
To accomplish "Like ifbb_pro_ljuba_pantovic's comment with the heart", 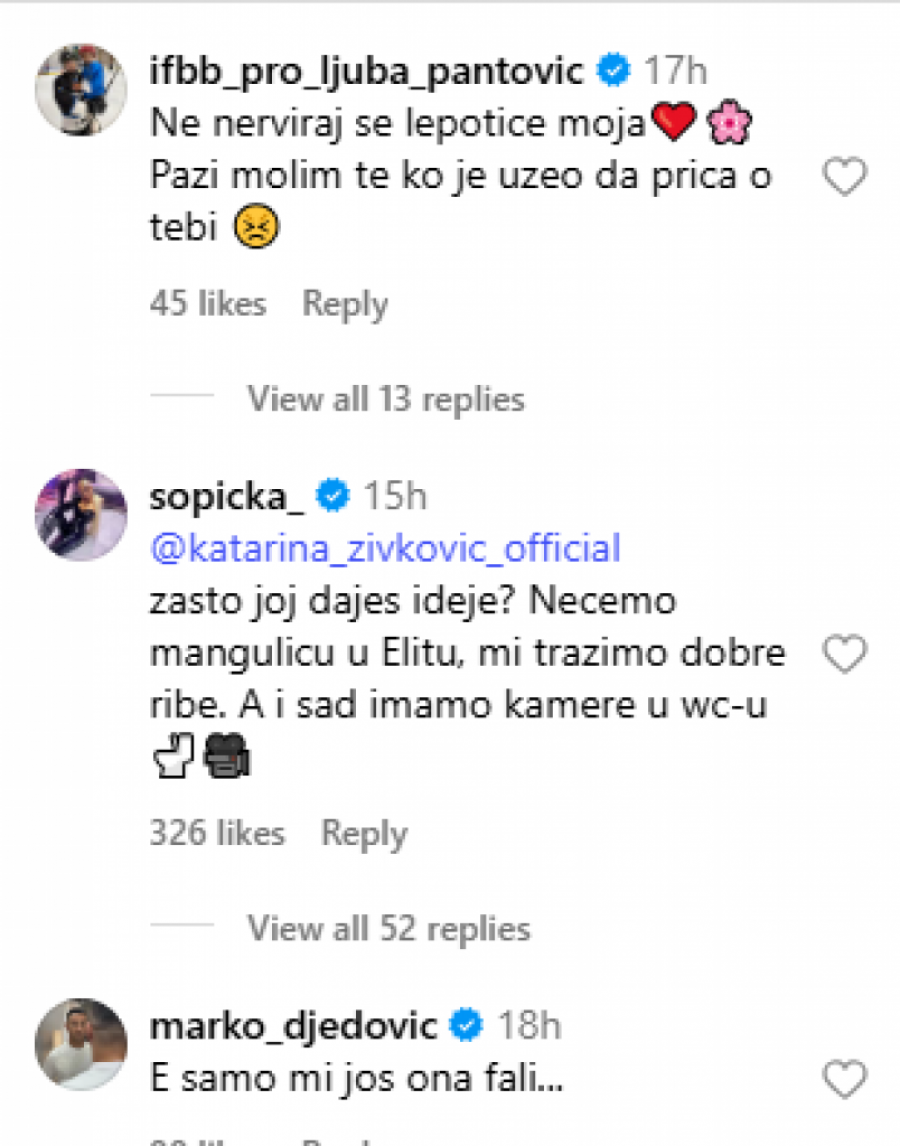I will pyautogui.click(x=843, y=177).
